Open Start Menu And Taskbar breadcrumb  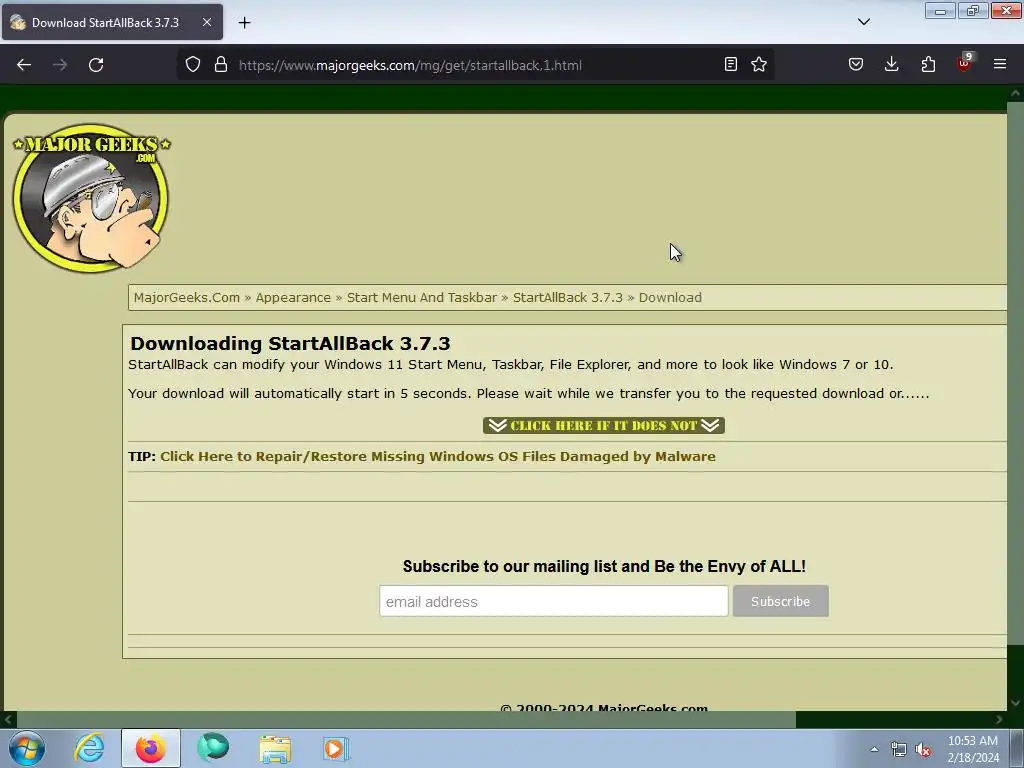(x=422, y=298)
